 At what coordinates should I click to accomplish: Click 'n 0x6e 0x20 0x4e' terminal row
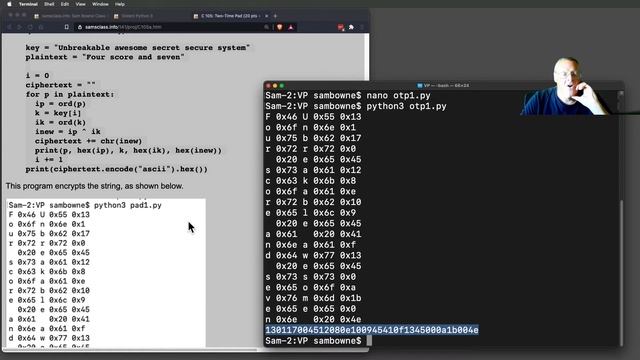313,319
